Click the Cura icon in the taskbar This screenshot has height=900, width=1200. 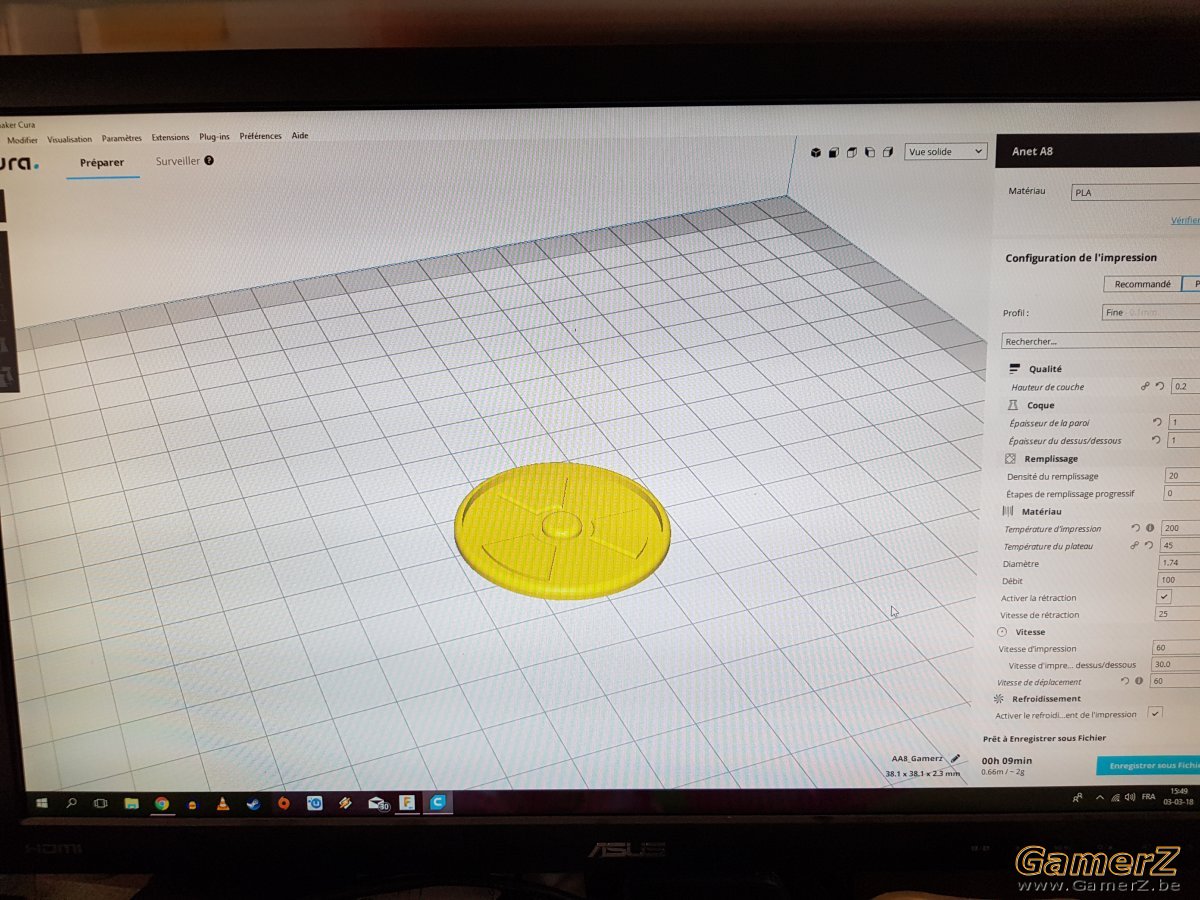click(438, 802)
